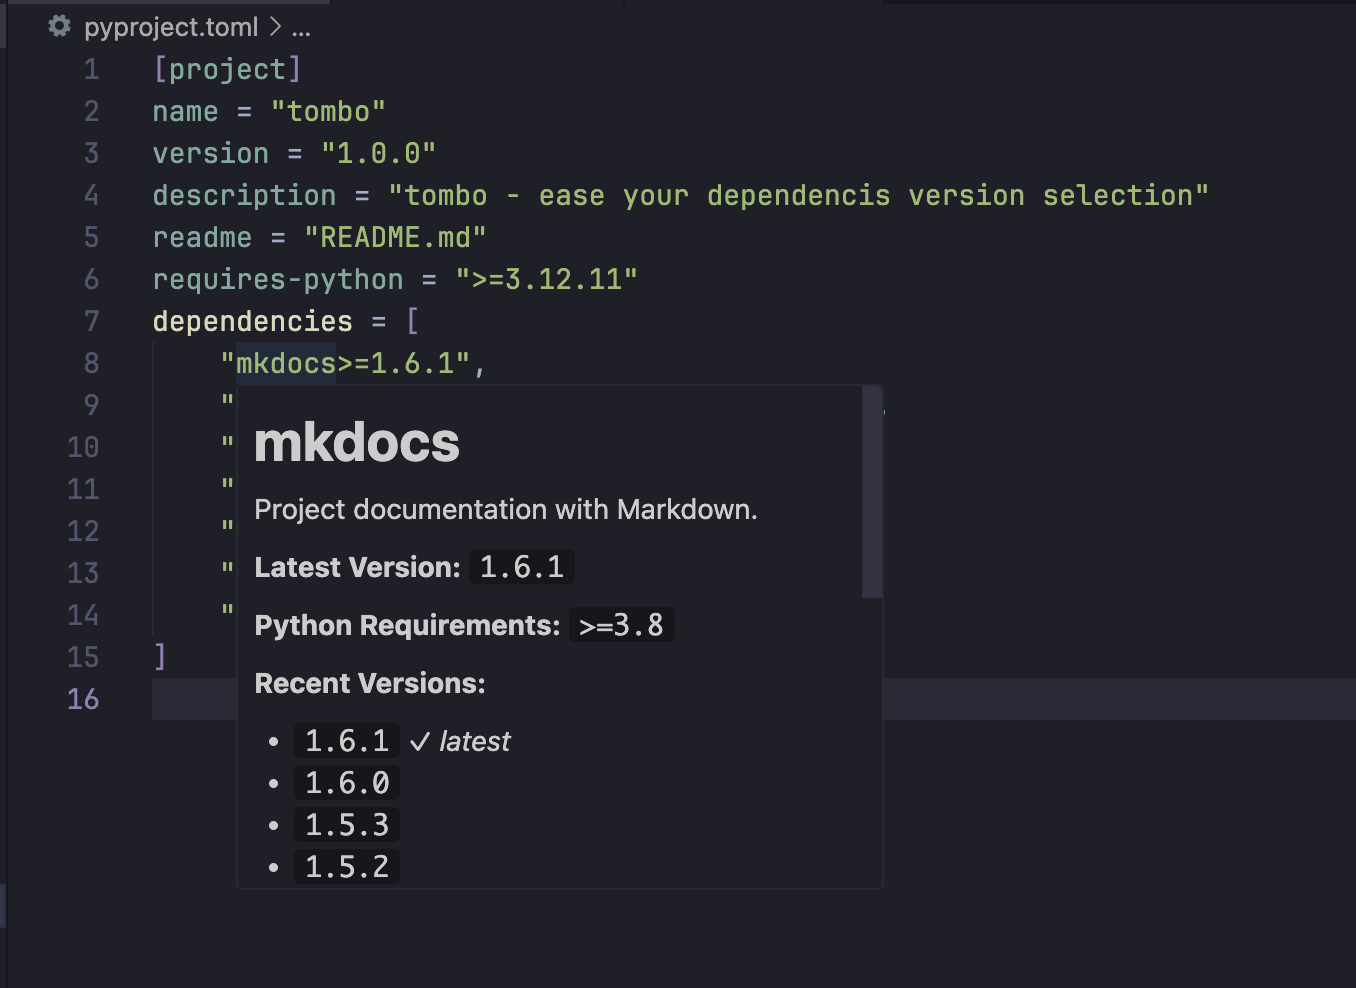Screen dimensions: 1356x988
Task: Click the mkdocs>=1.6.1 dependency string
Action: tap(345, 363)
